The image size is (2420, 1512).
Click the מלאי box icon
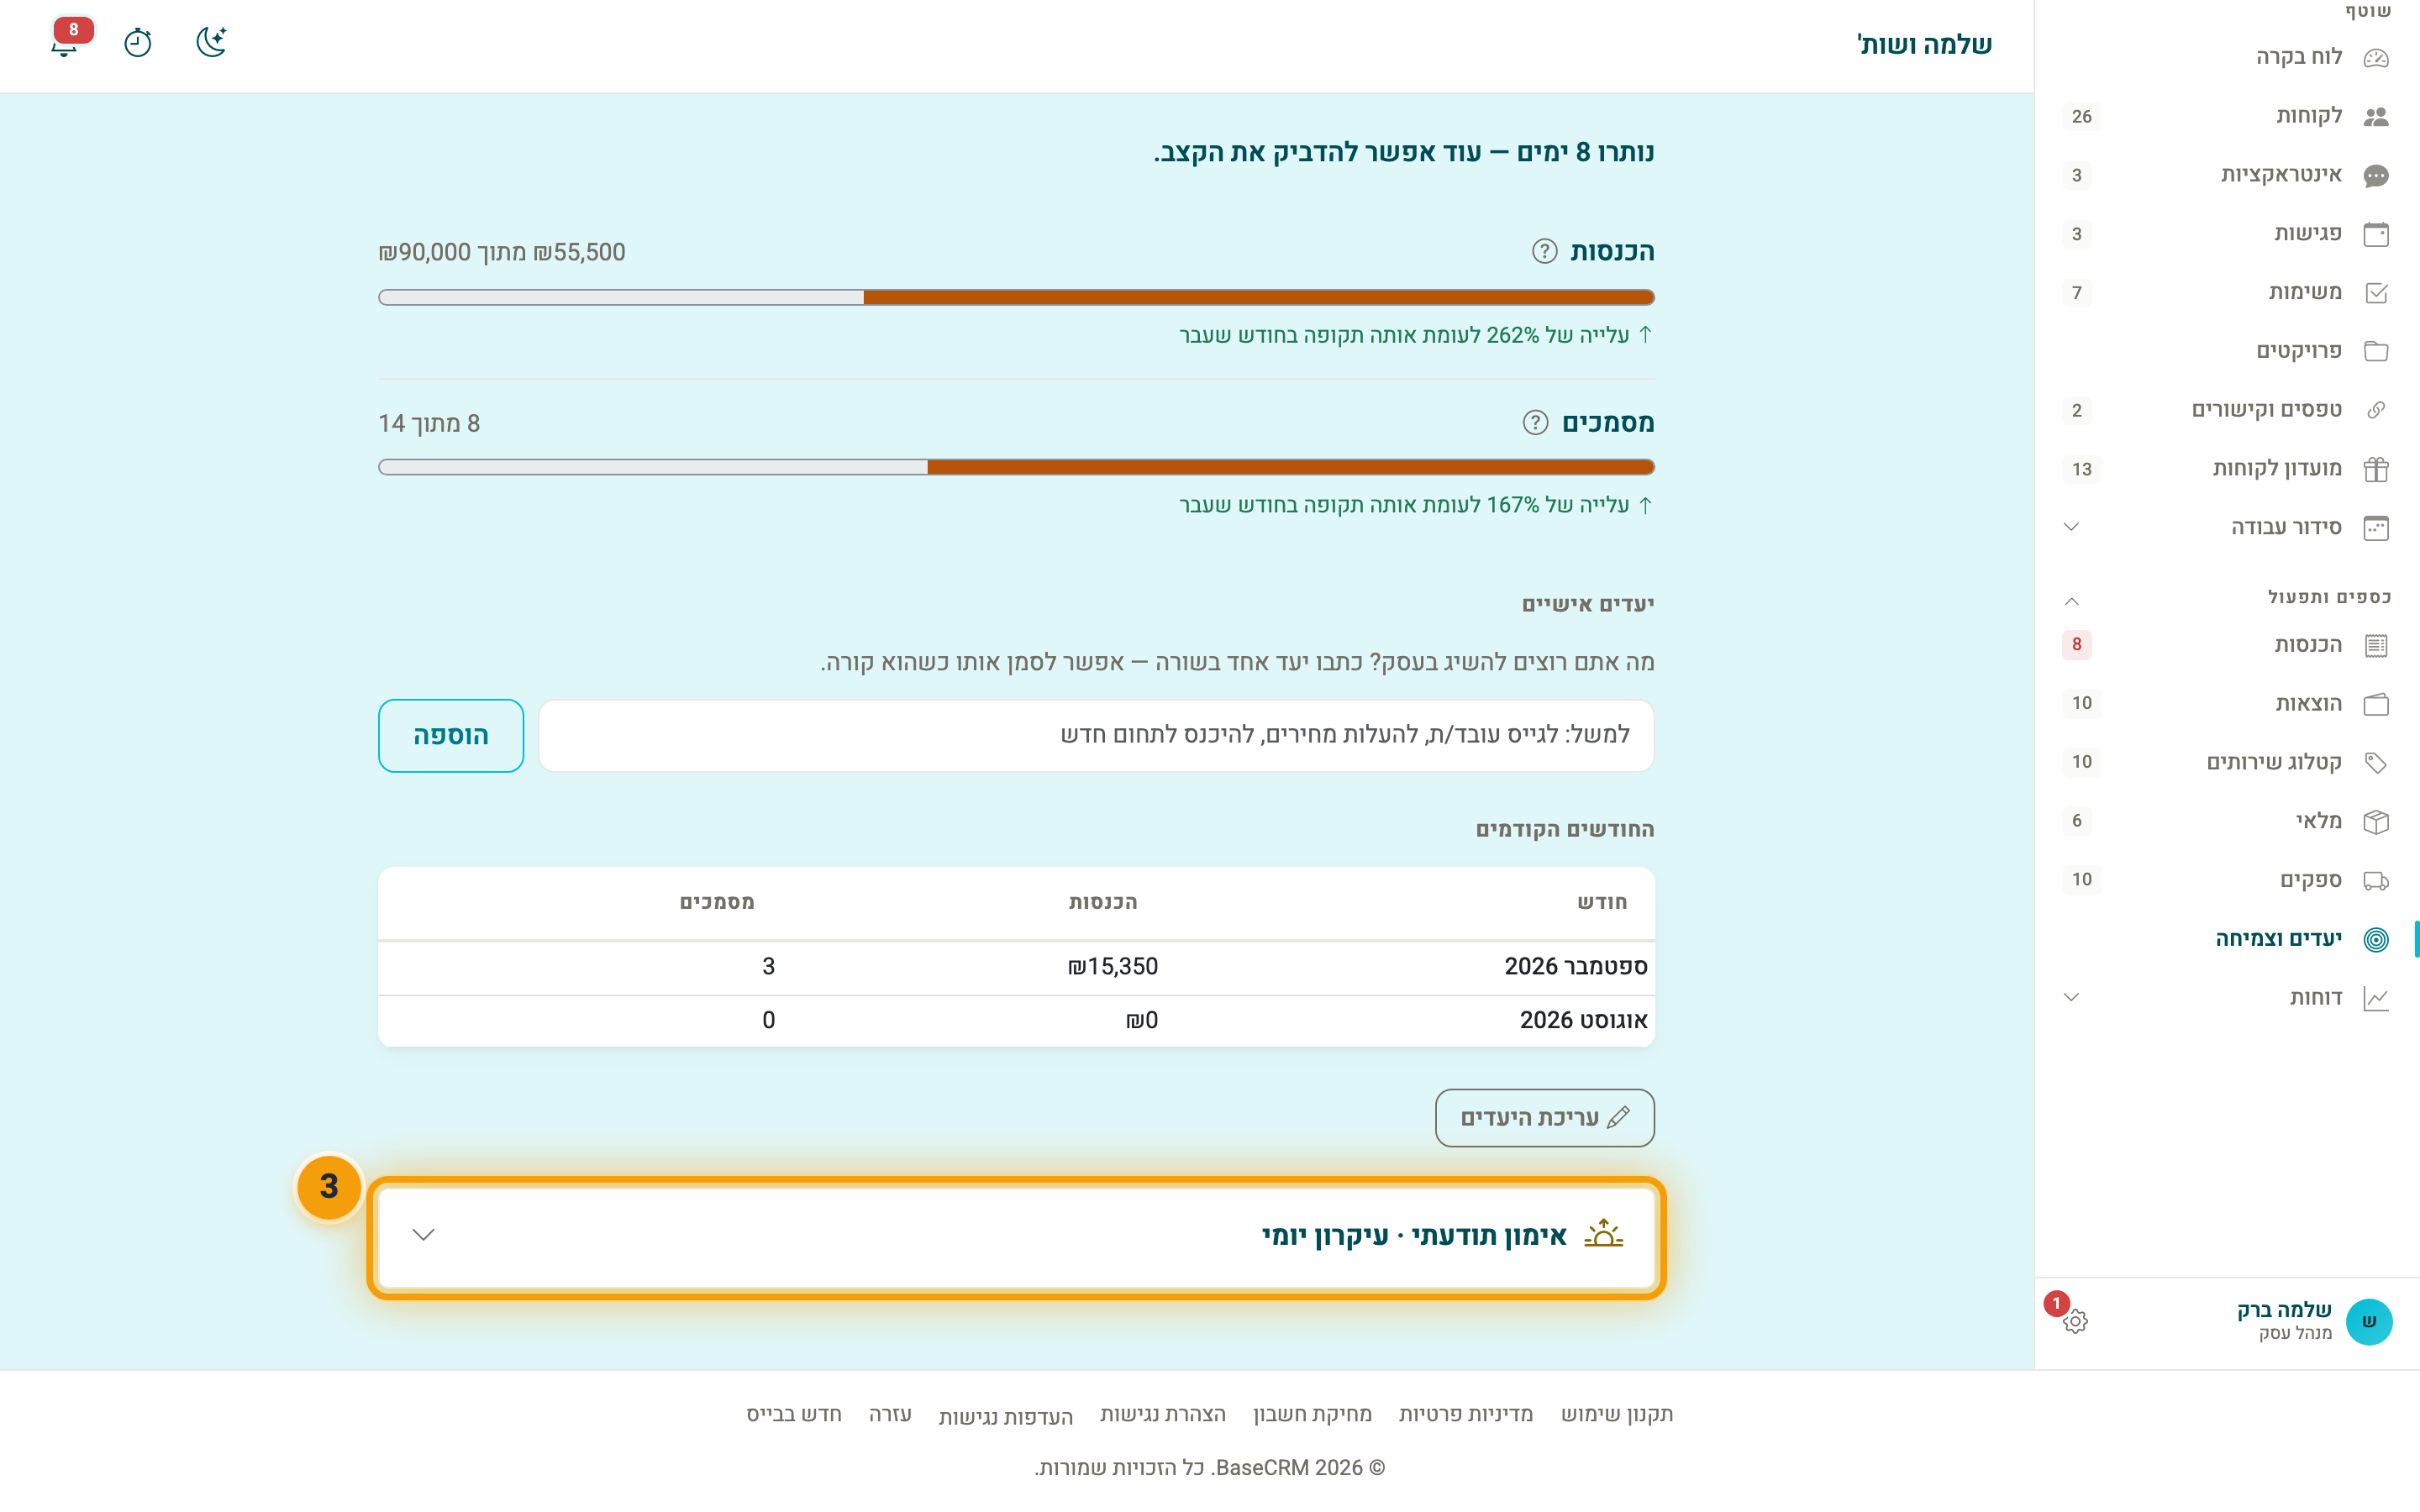pos(2376,821)
